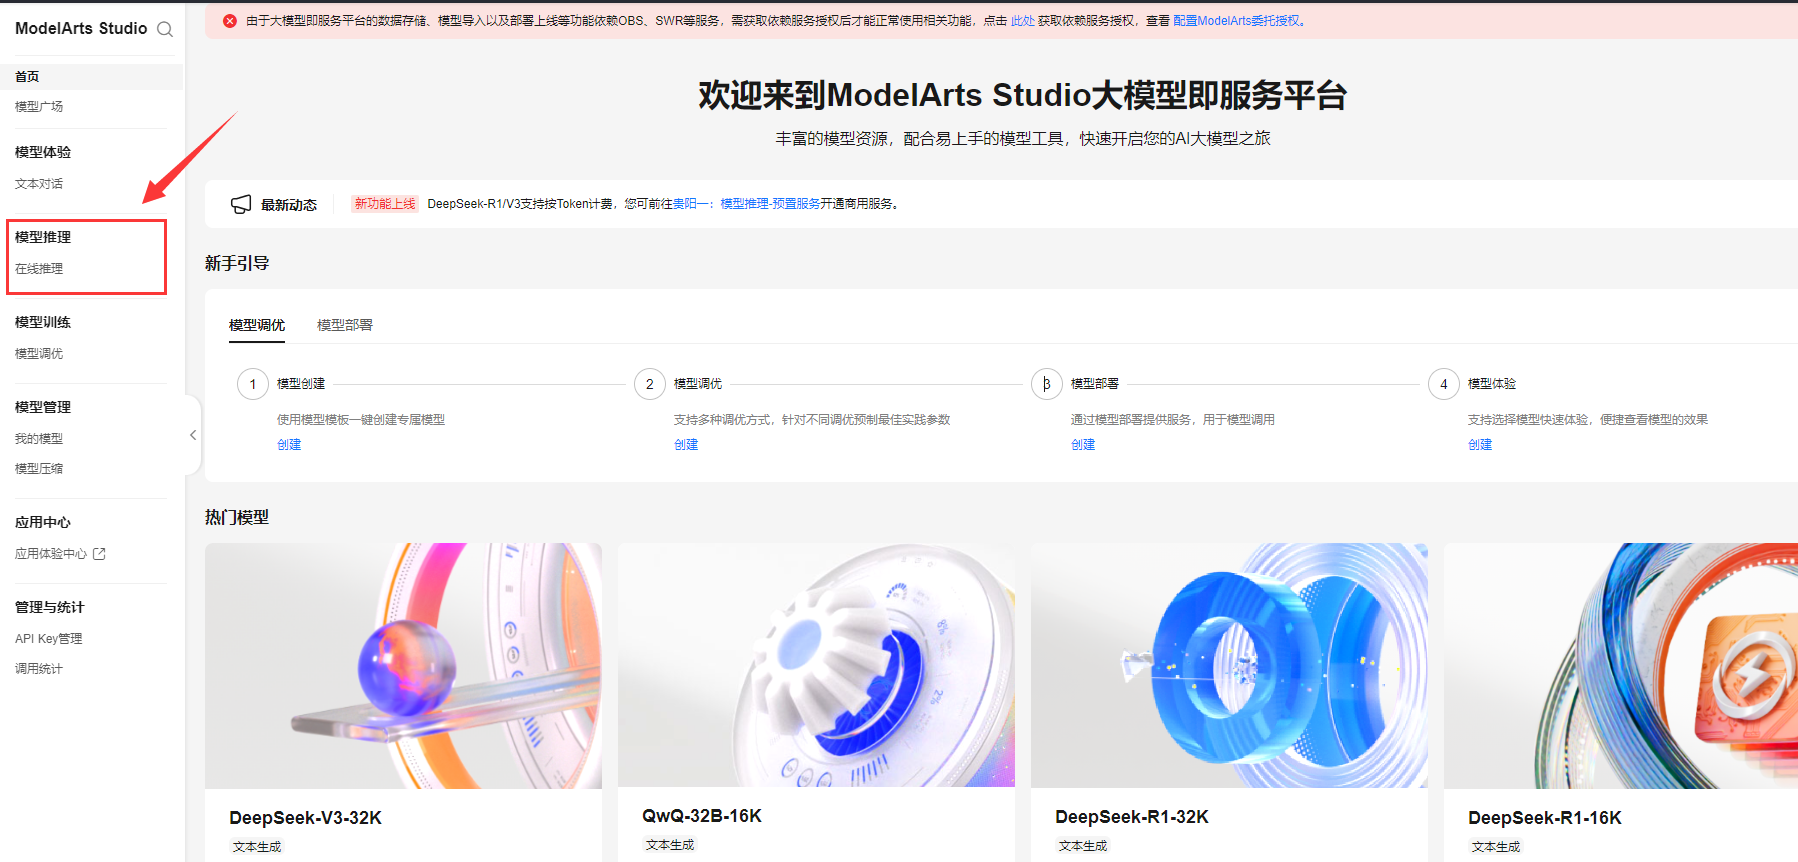Click the 模型推理 sidebar heading

coord(43,237)
